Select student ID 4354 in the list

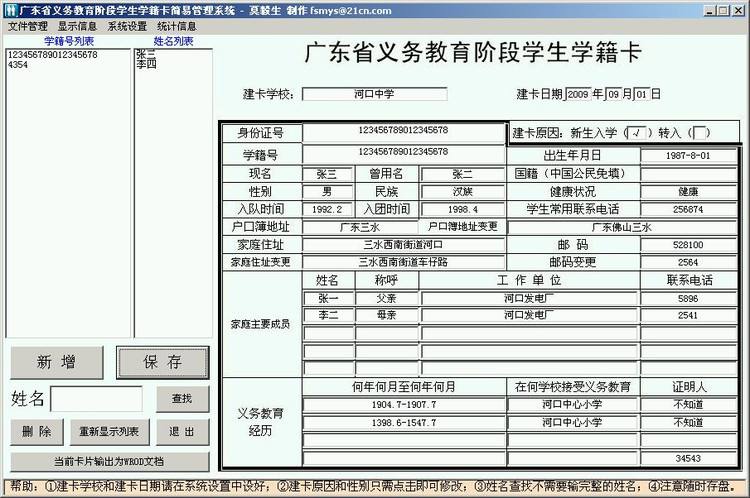pyautogui.click(x=18, y=64)
